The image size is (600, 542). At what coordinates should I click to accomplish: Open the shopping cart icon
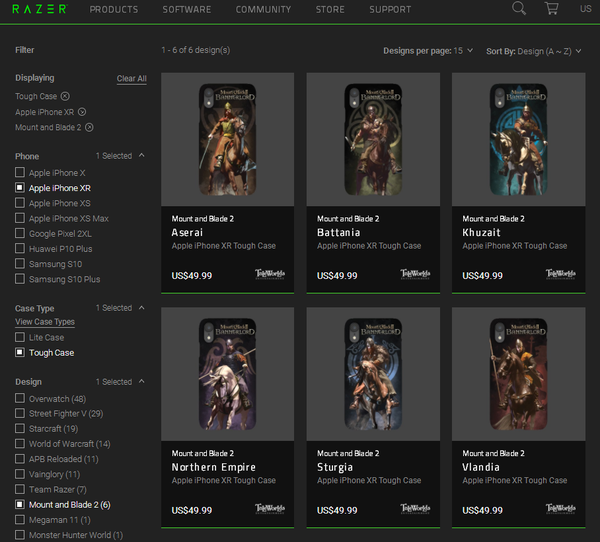[x=551, y=8]
